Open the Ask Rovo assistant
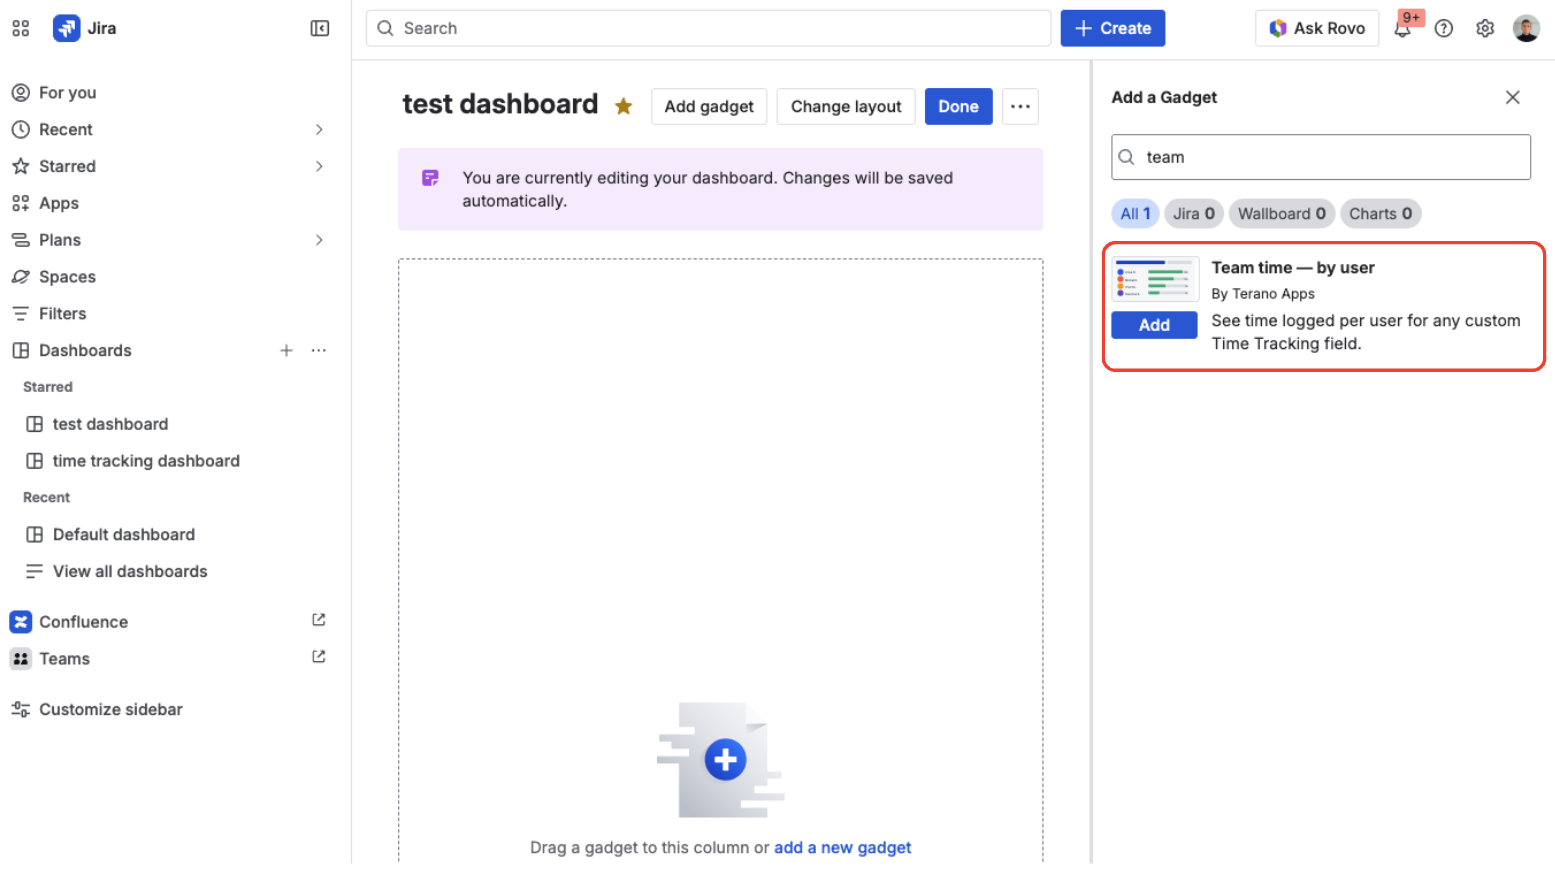 pos(1316,28)
